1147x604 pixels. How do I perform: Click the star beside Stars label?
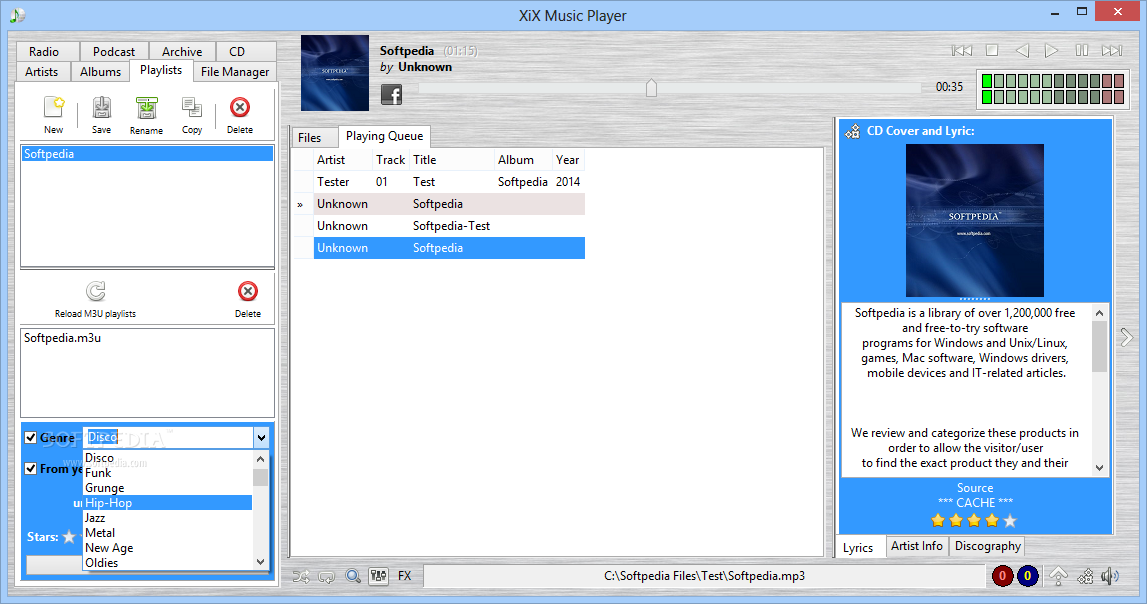(69, 537)
